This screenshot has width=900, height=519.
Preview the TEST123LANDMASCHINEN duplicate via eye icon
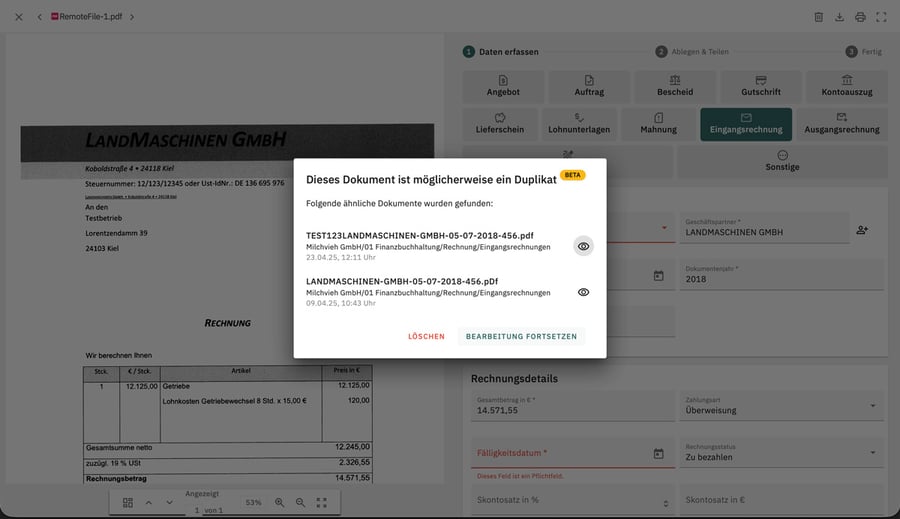[x=583, y=246]
